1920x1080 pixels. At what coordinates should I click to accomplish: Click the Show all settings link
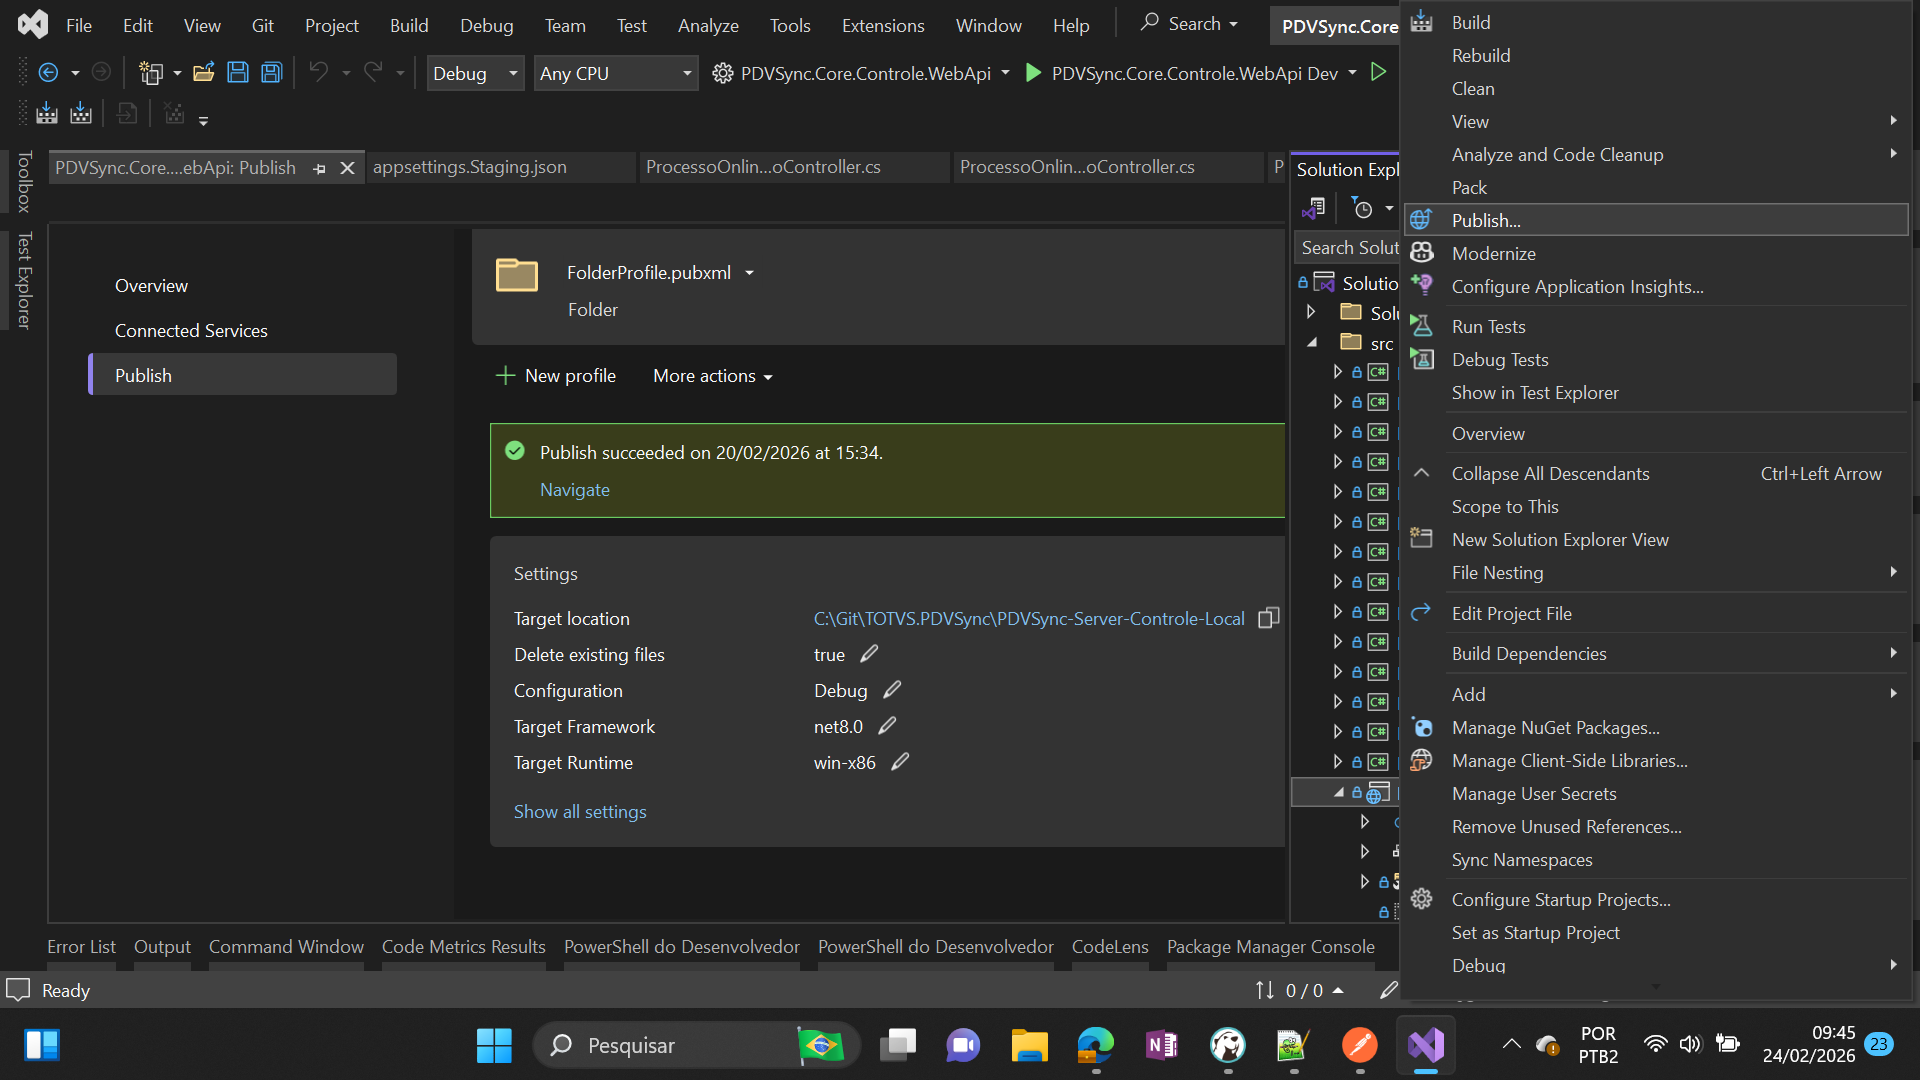[x=580, y=811]
